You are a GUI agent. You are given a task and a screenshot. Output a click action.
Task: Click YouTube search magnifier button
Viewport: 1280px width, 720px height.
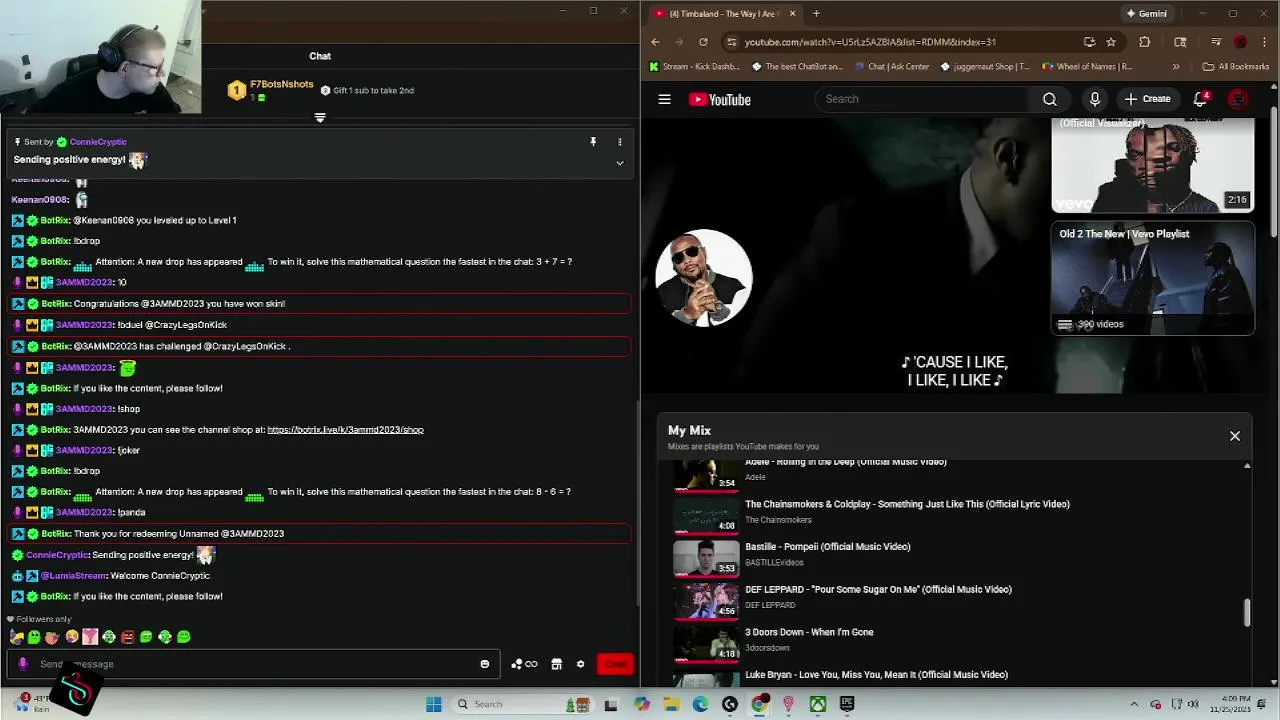tap(1050, 99)
